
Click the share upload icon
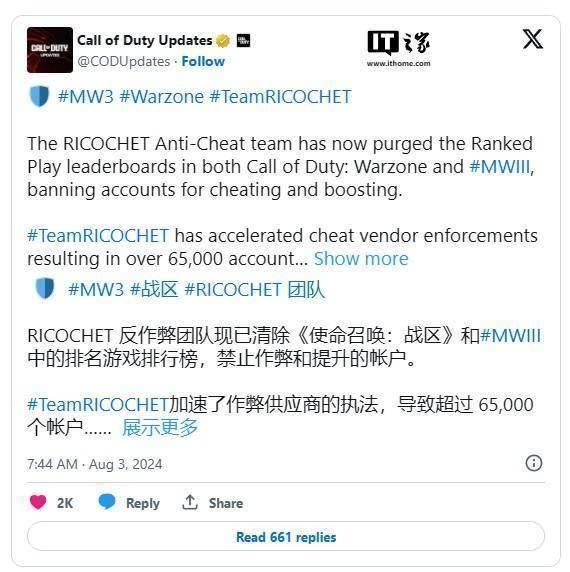point(190,502)
